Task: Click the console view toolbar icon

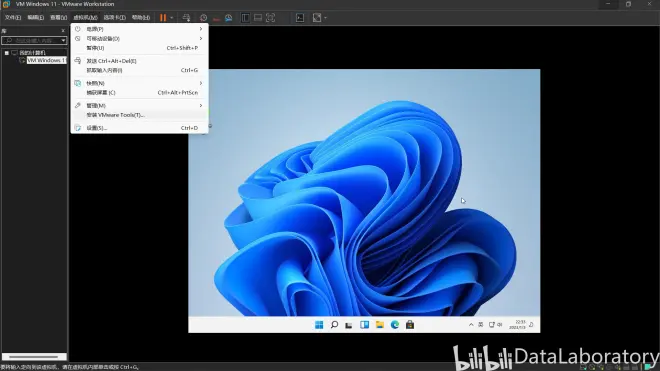Action: click(x=300, y=18)
